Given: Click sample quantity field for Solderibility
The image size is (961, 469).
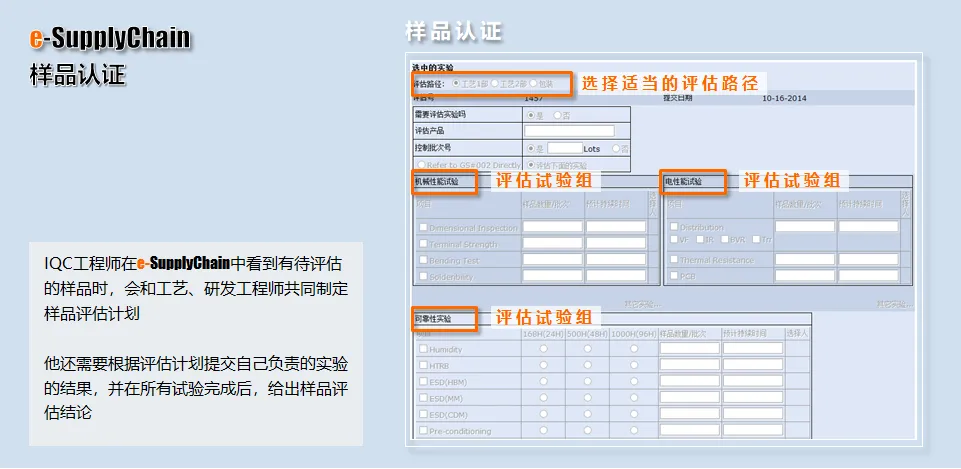Looking at the screenshot, I should click(553, 276).
